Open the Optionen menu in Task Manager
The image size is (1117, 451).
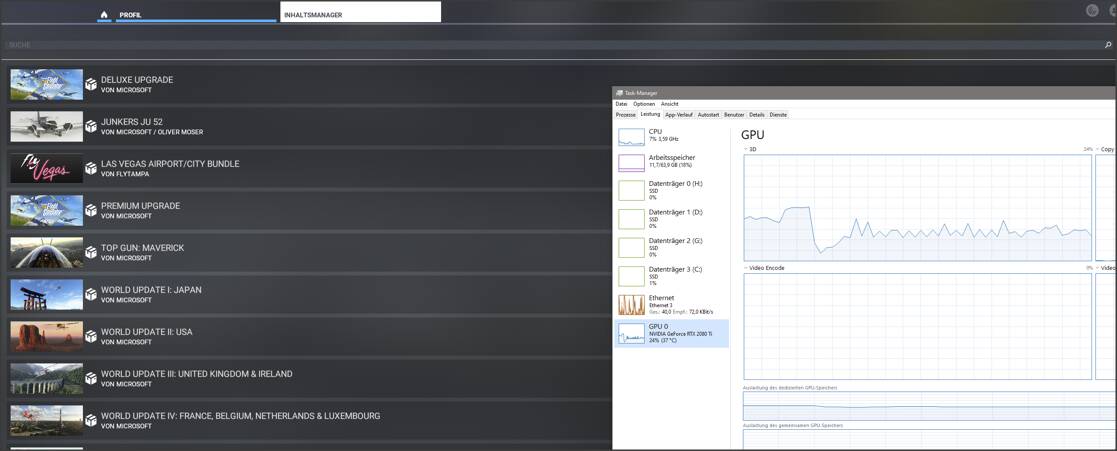tap(644, 104)
